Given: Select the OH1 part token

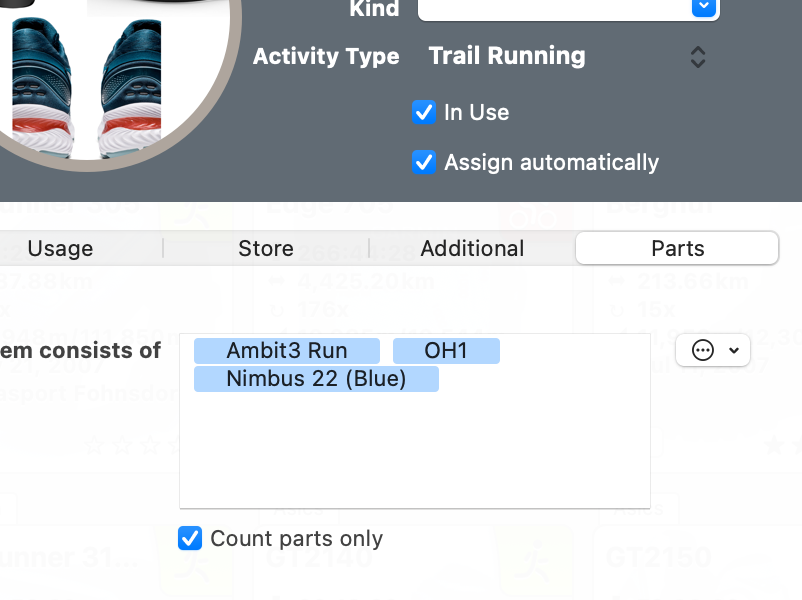Looking at the screenshot, I should point(446,351).
